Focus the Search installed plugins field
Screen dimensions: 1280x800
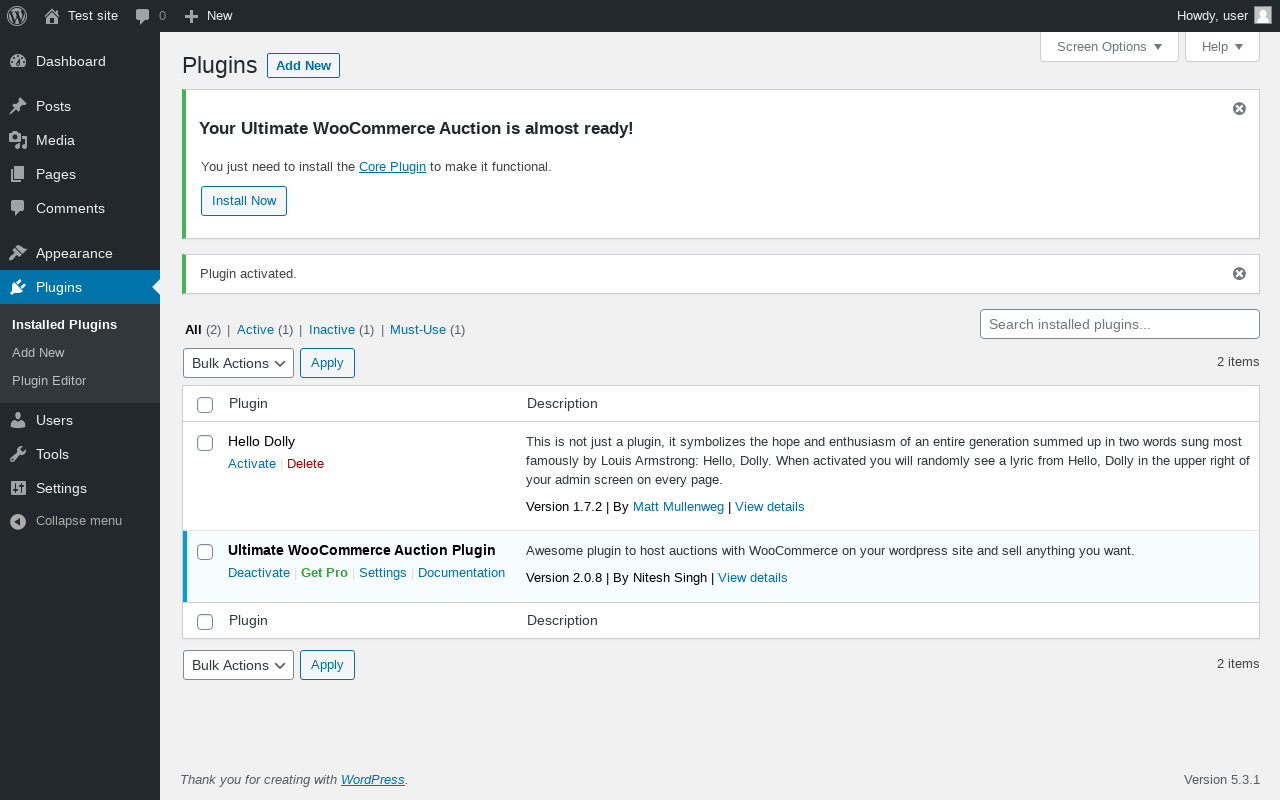[1119, 324]
